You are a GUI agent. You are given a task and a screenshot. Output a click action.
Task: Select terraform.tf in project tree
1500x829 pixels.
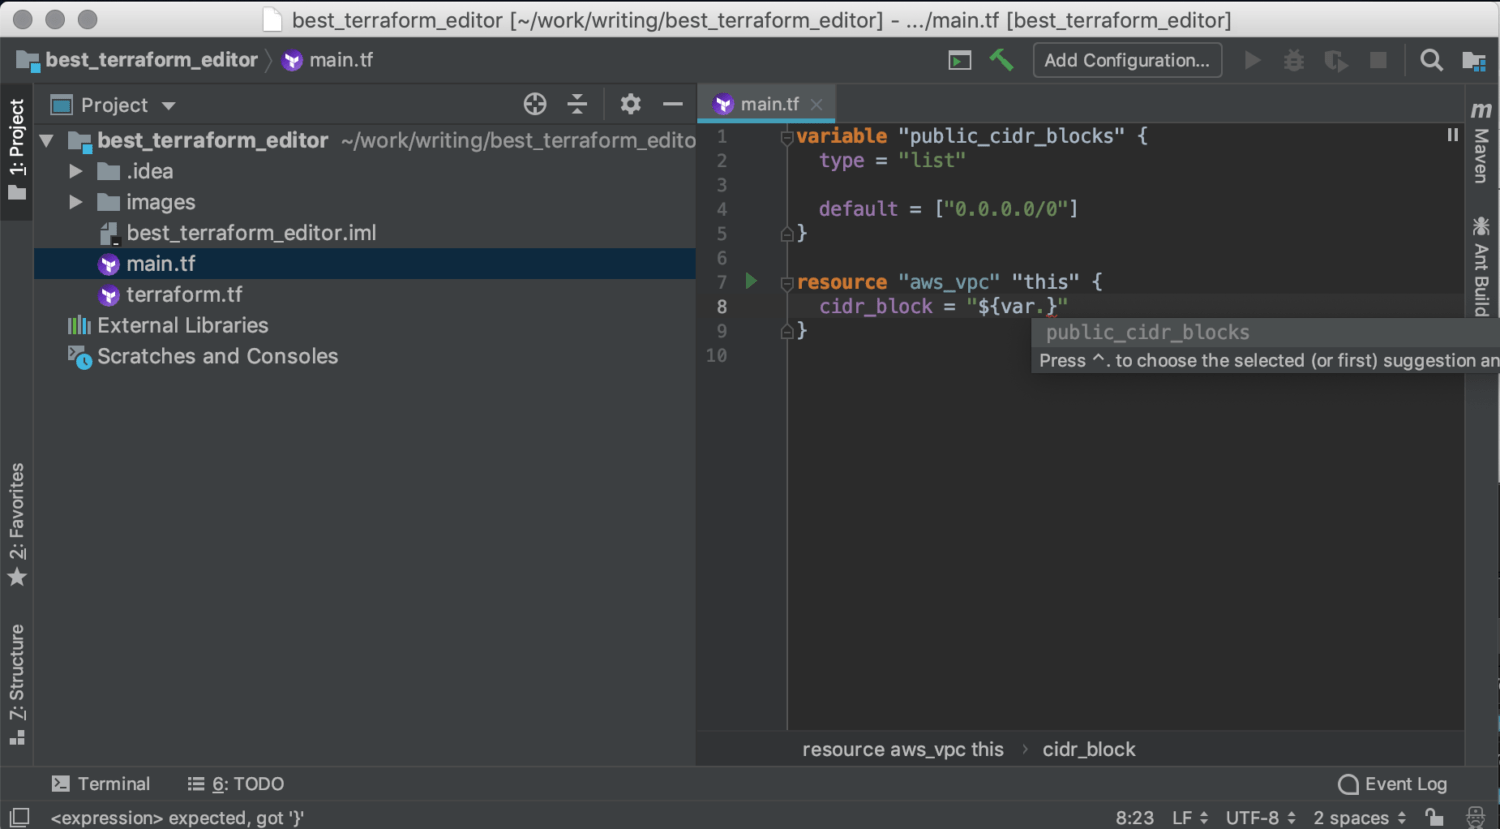184,295
